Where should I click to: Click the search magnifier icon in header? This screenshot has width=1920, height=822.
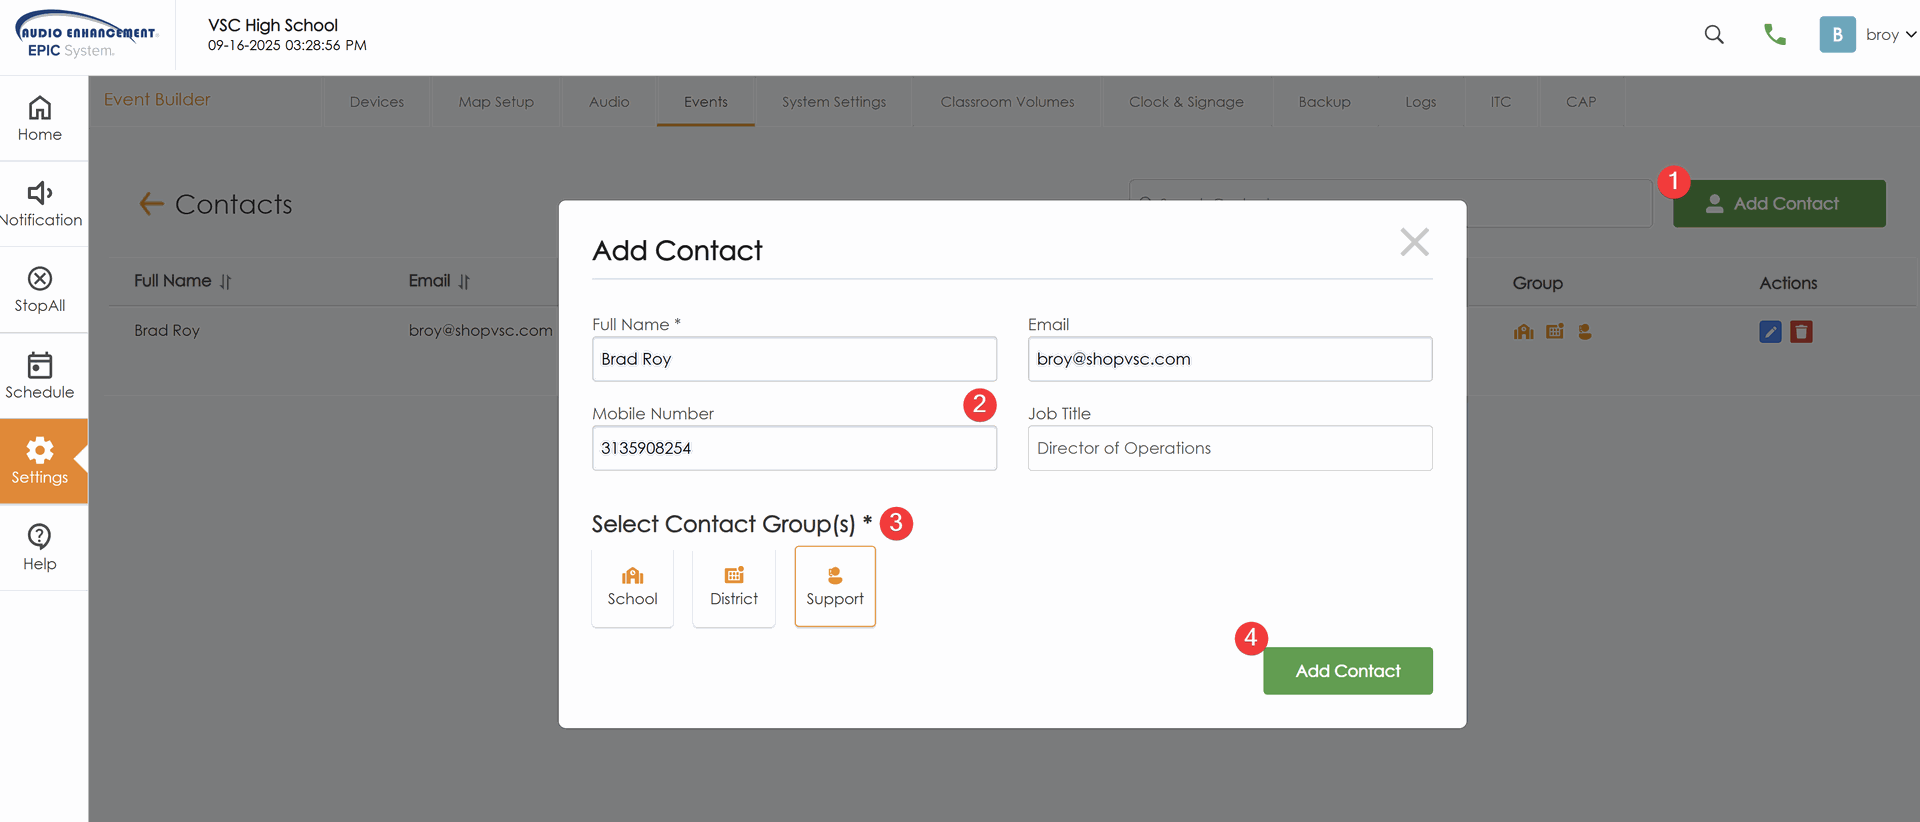click(x=1714, y=35)
